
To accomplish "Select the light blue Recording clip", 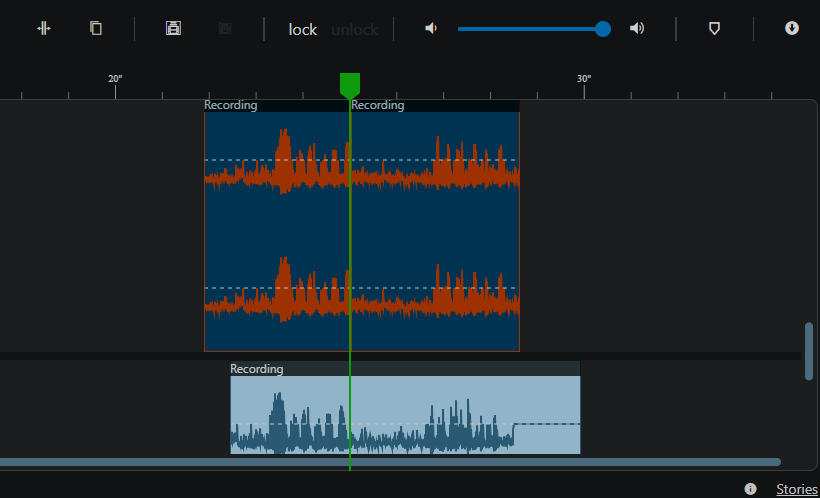I will pyautogui.click(x=405, y=408).
